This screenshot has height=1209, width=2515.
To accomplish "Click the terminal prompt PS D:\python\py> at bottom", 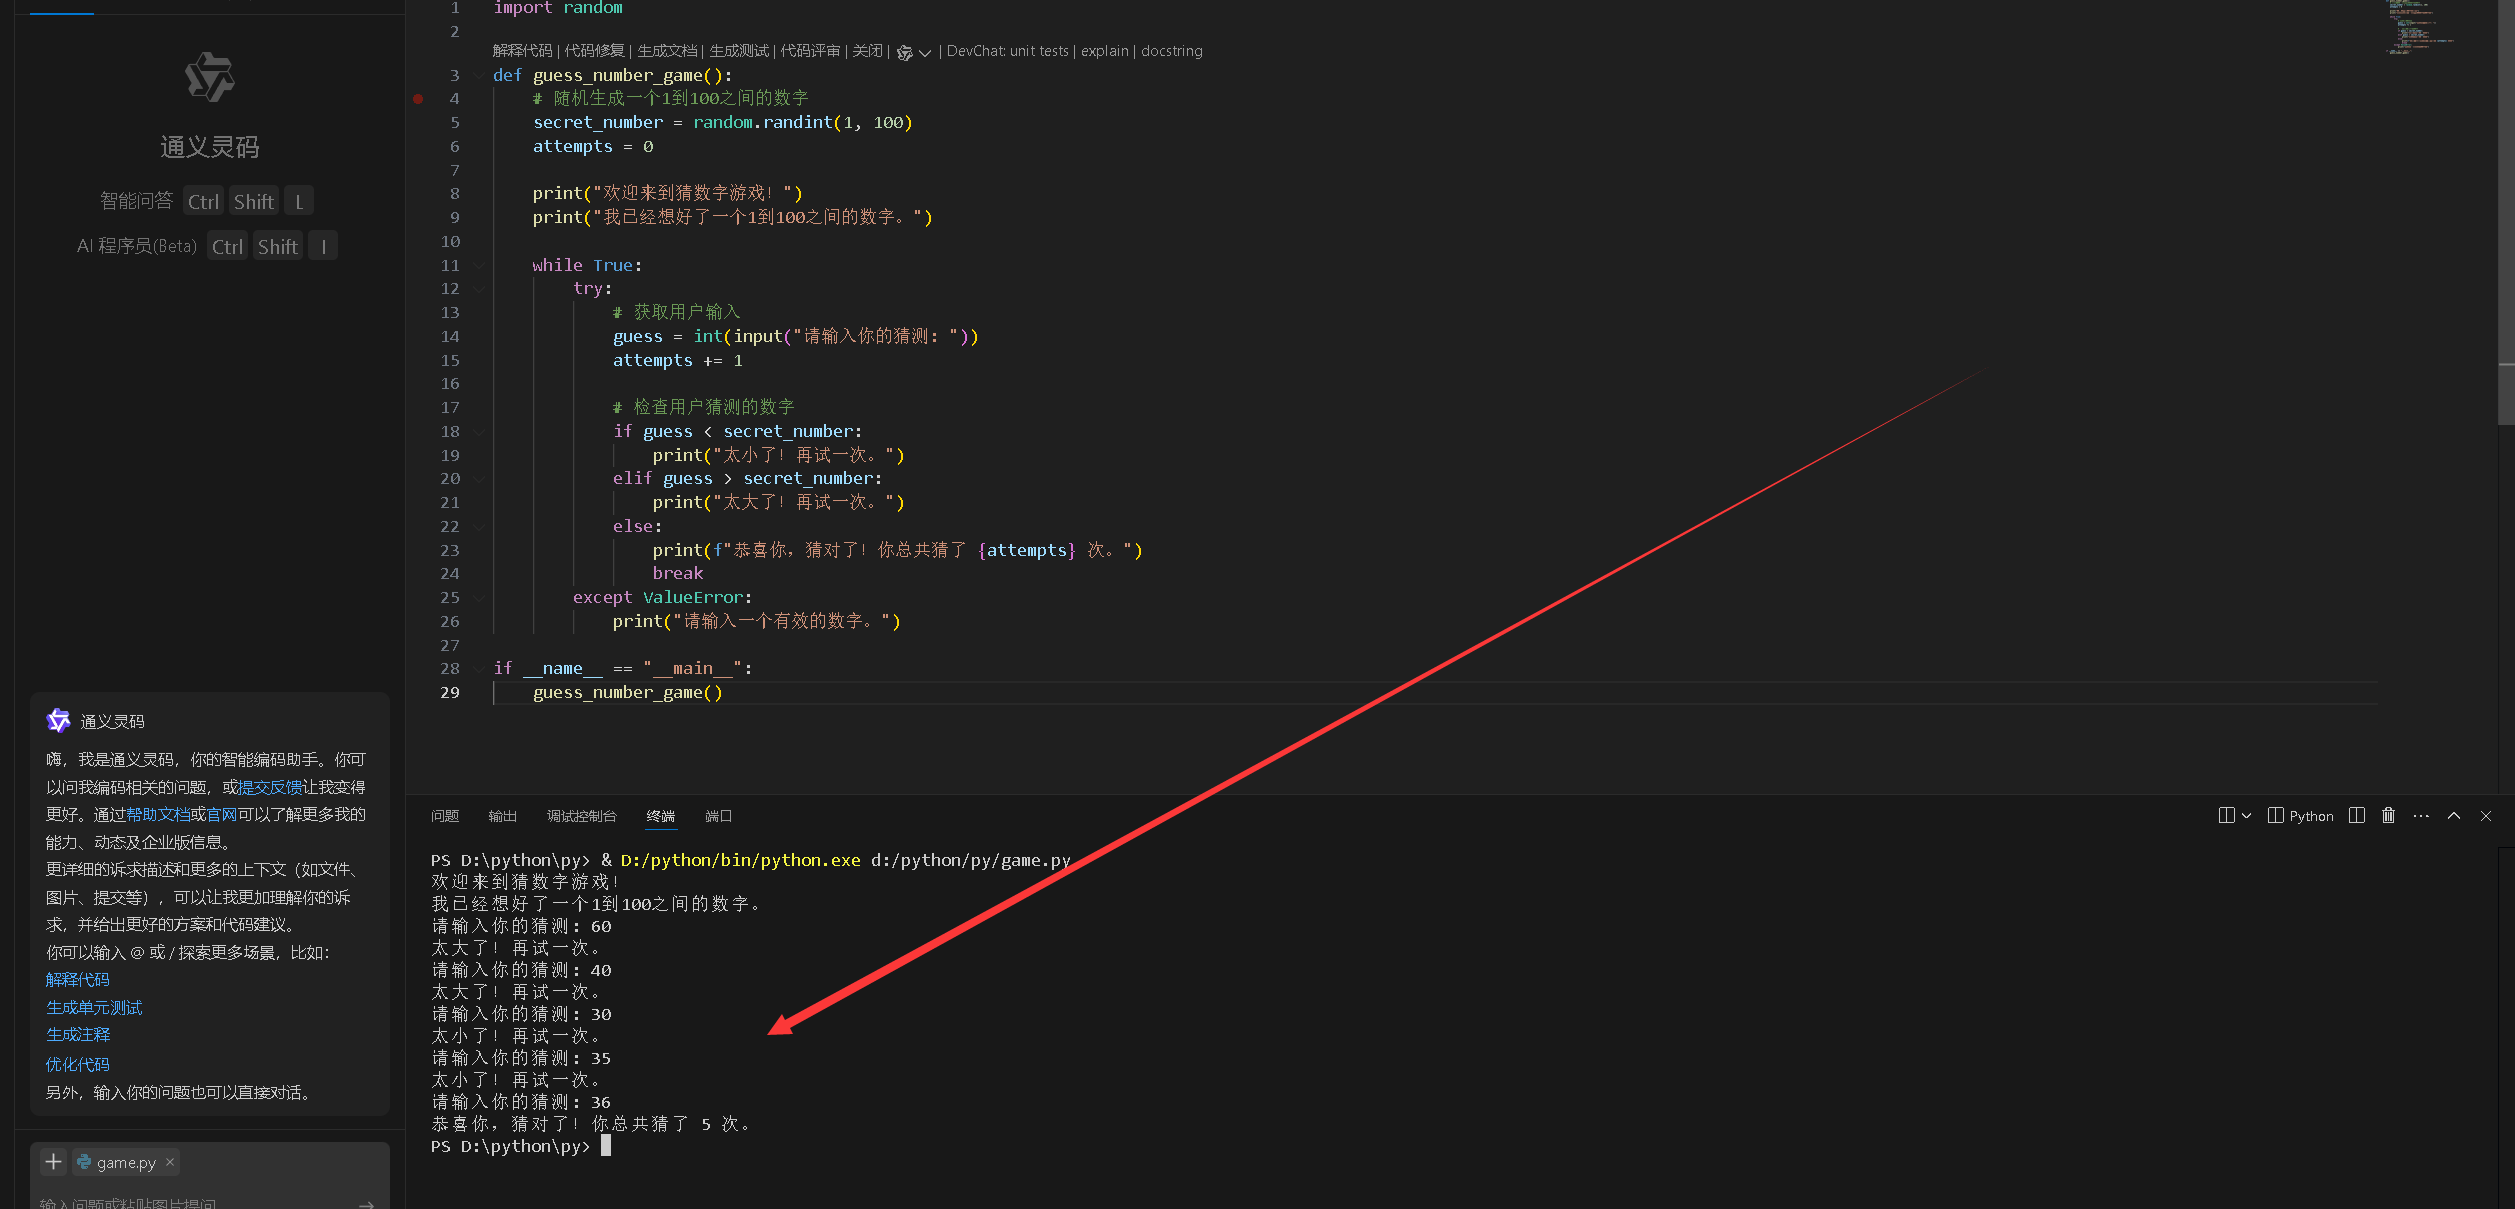I will point(510,1146).
